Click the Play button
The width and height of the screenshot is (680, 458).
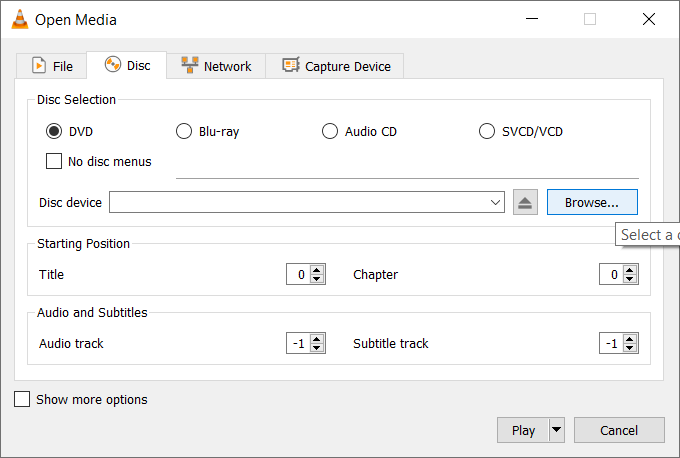click(x=523, y=430)
